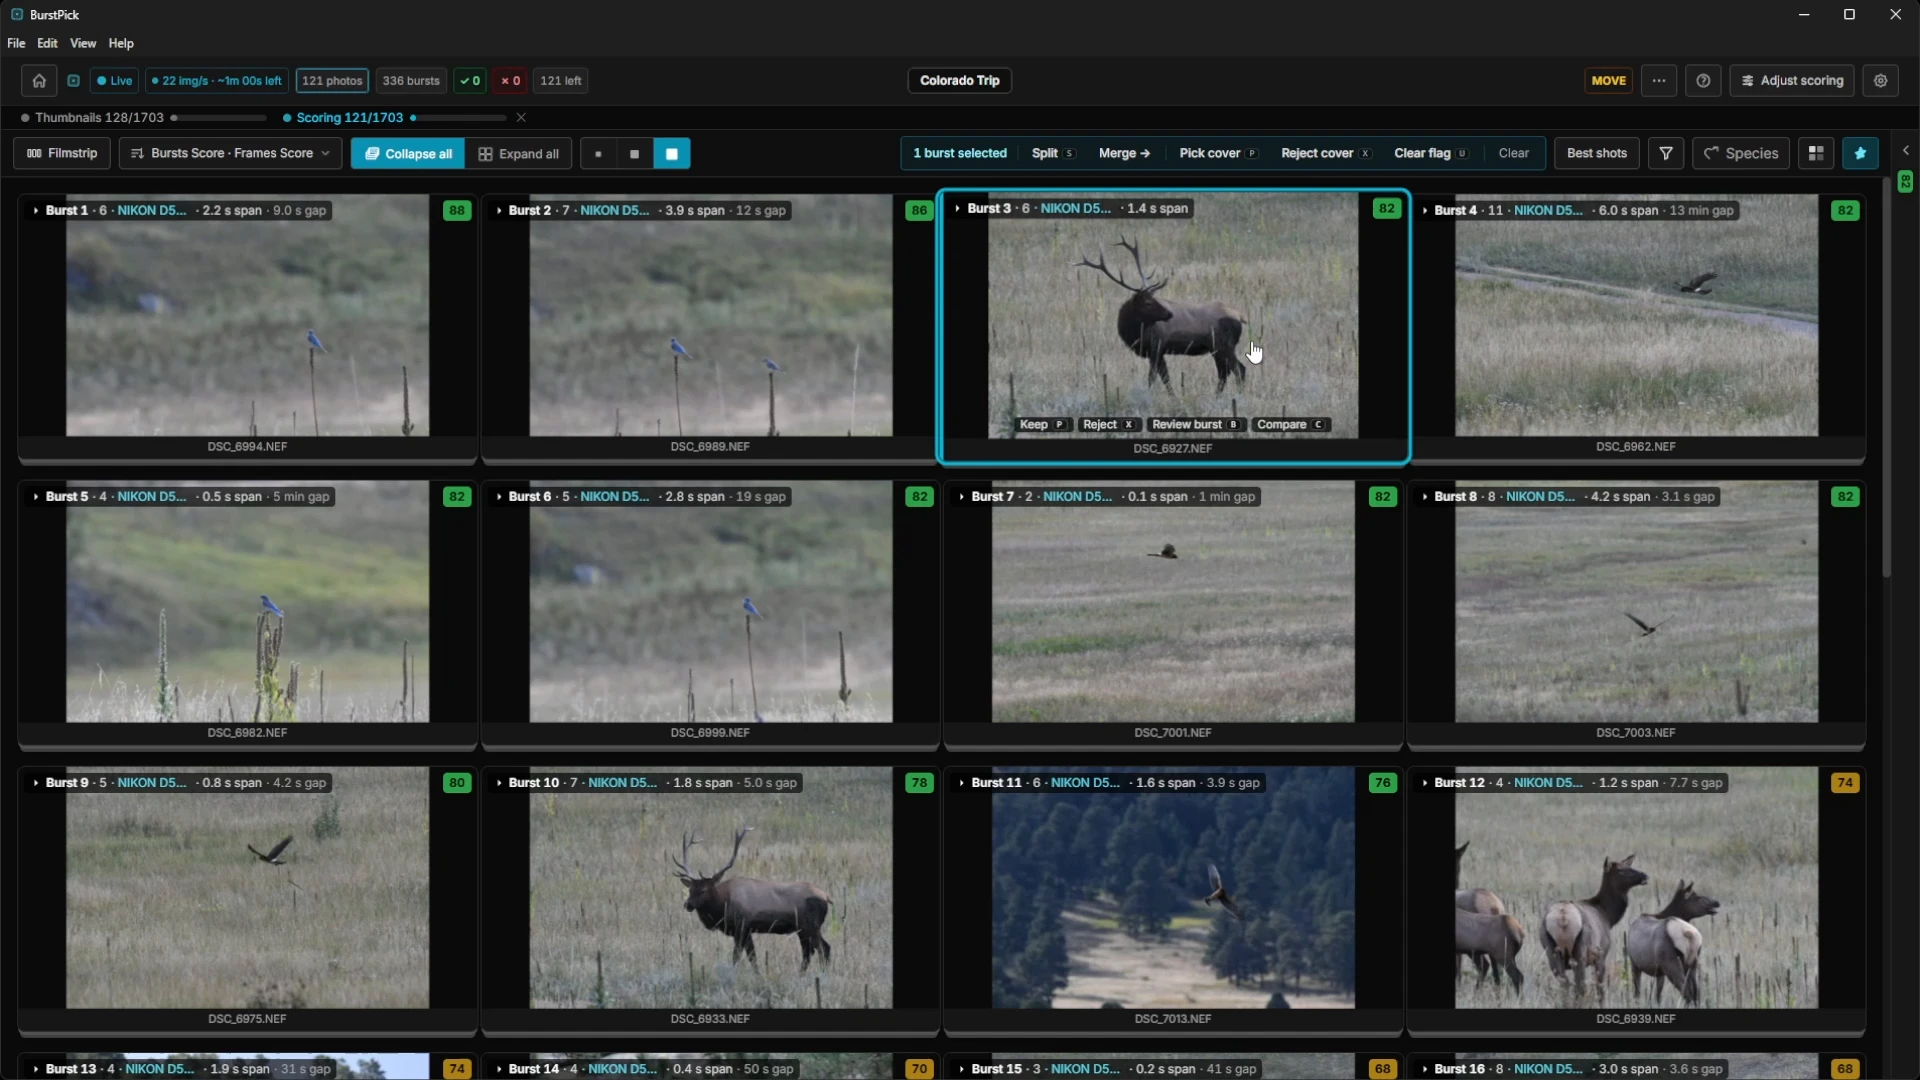Click Merge in the selection bar
This screenshot has height=1080, width=1920.
1124,153
